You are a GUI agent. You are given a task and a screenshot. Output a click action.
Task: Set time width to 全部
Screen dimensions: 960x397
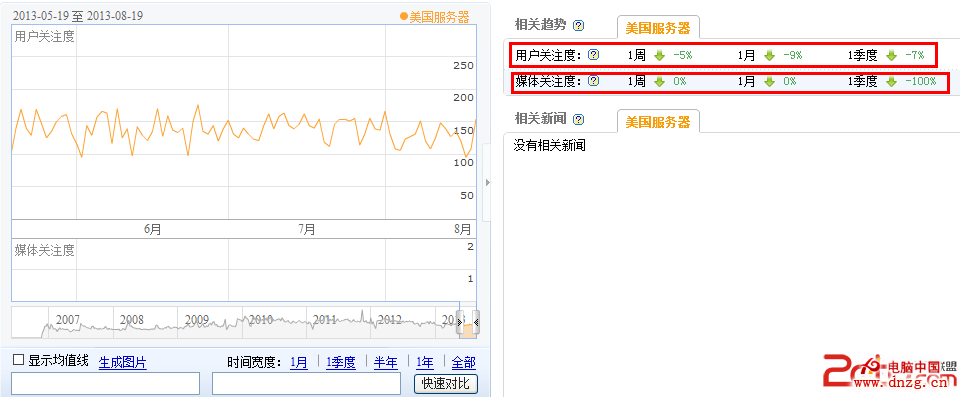(463, 363)
